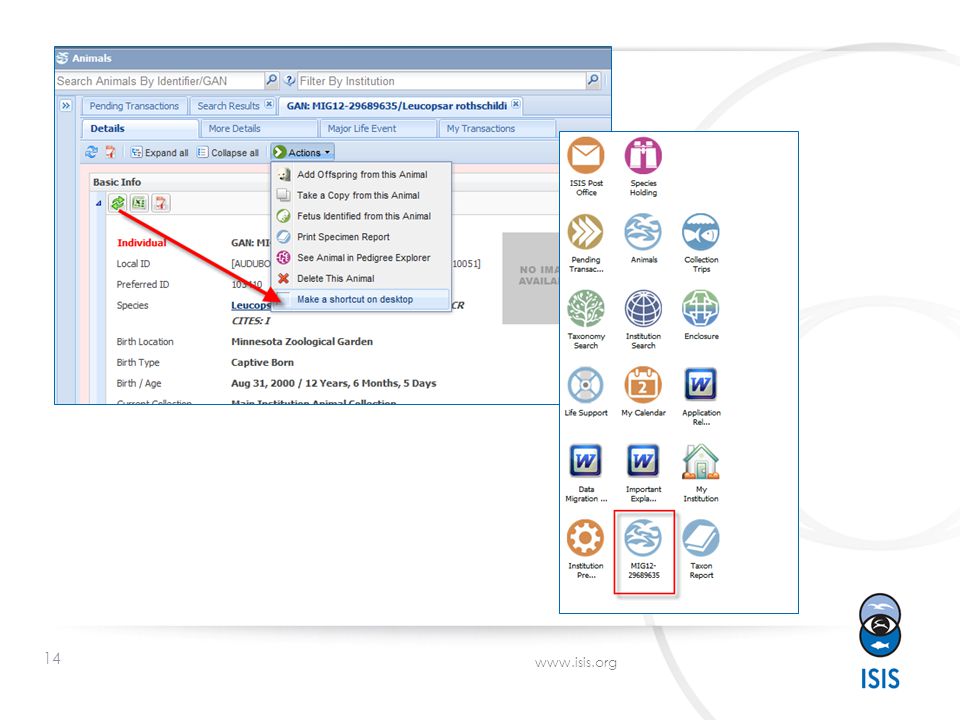Switch to Pending Transactions tab

[x=134, y=106]
